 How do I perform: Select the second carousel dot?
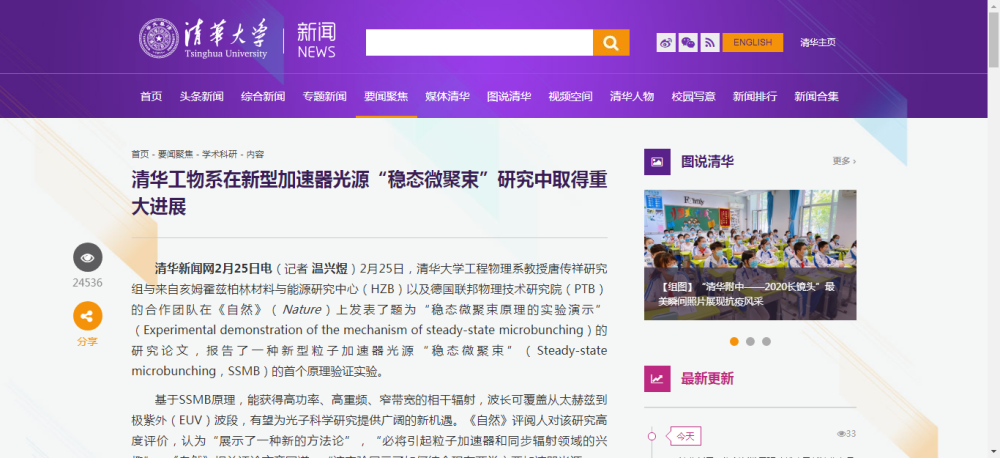[750, 341]
